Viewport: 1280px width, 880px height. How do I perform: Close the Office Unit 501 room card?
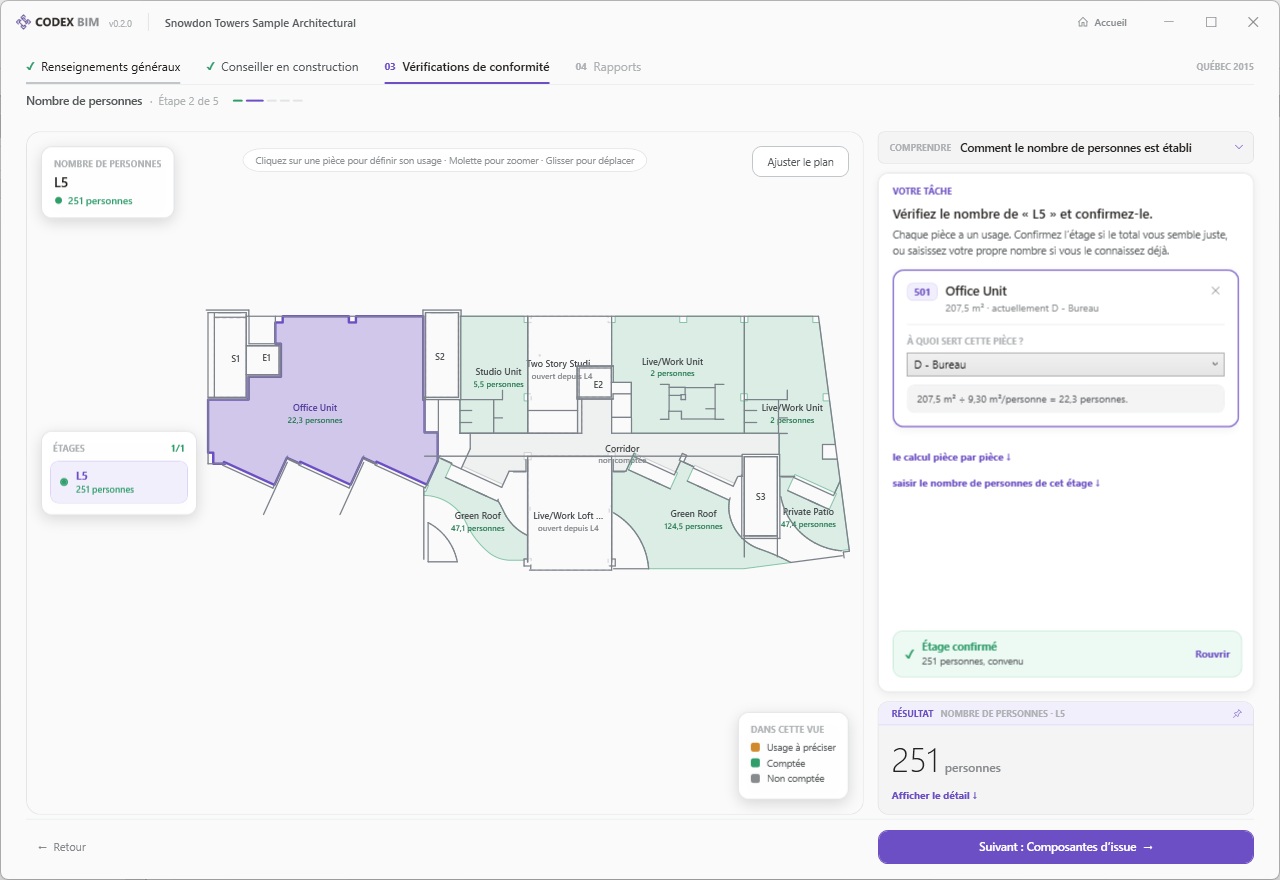(x=1215, y=291)
